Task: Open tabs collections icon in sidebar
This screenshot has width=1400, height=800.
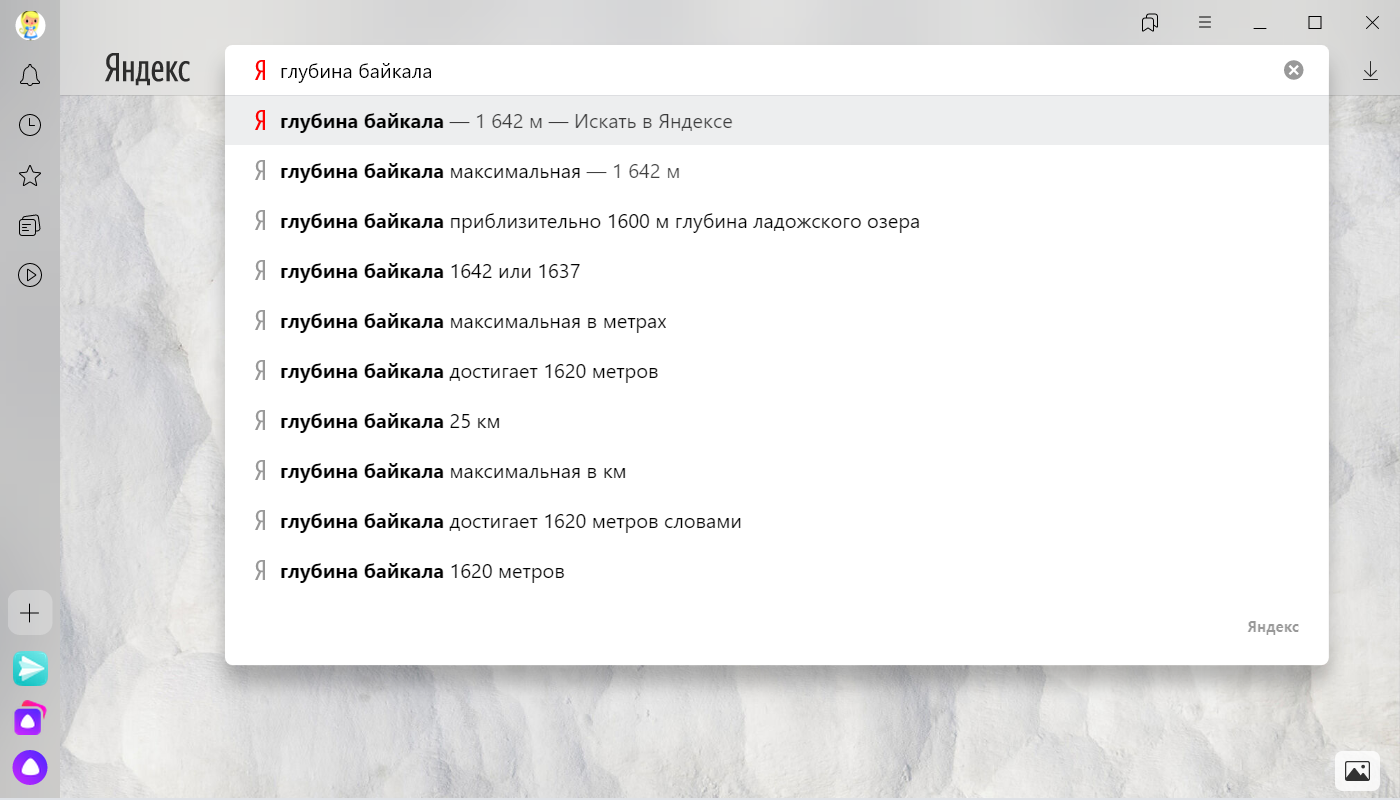Action: click(30, 226)
